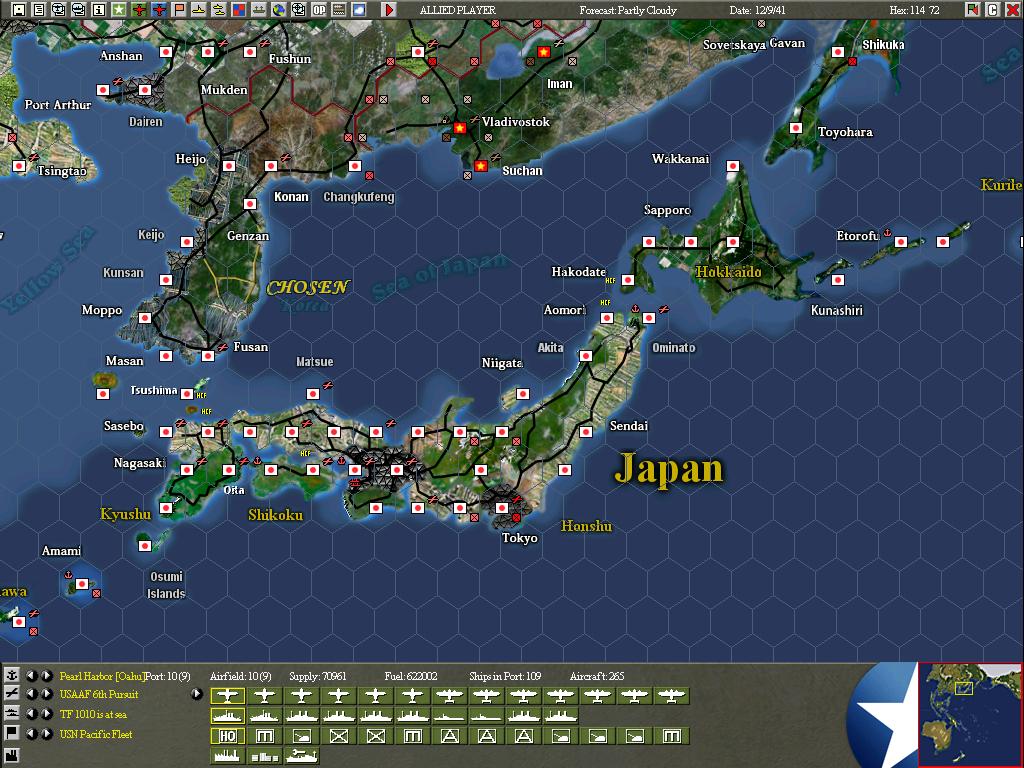Toggle the blue aircraft display icon
Image resolution: width=1024 pixels, height=768 pixels.
(159, 9)
